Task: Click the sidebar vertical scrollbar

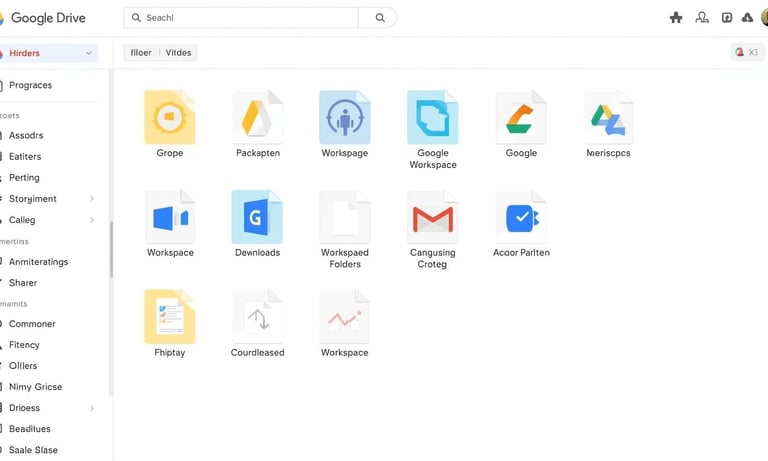Action: pyautogui.click(x=111, y=250)
